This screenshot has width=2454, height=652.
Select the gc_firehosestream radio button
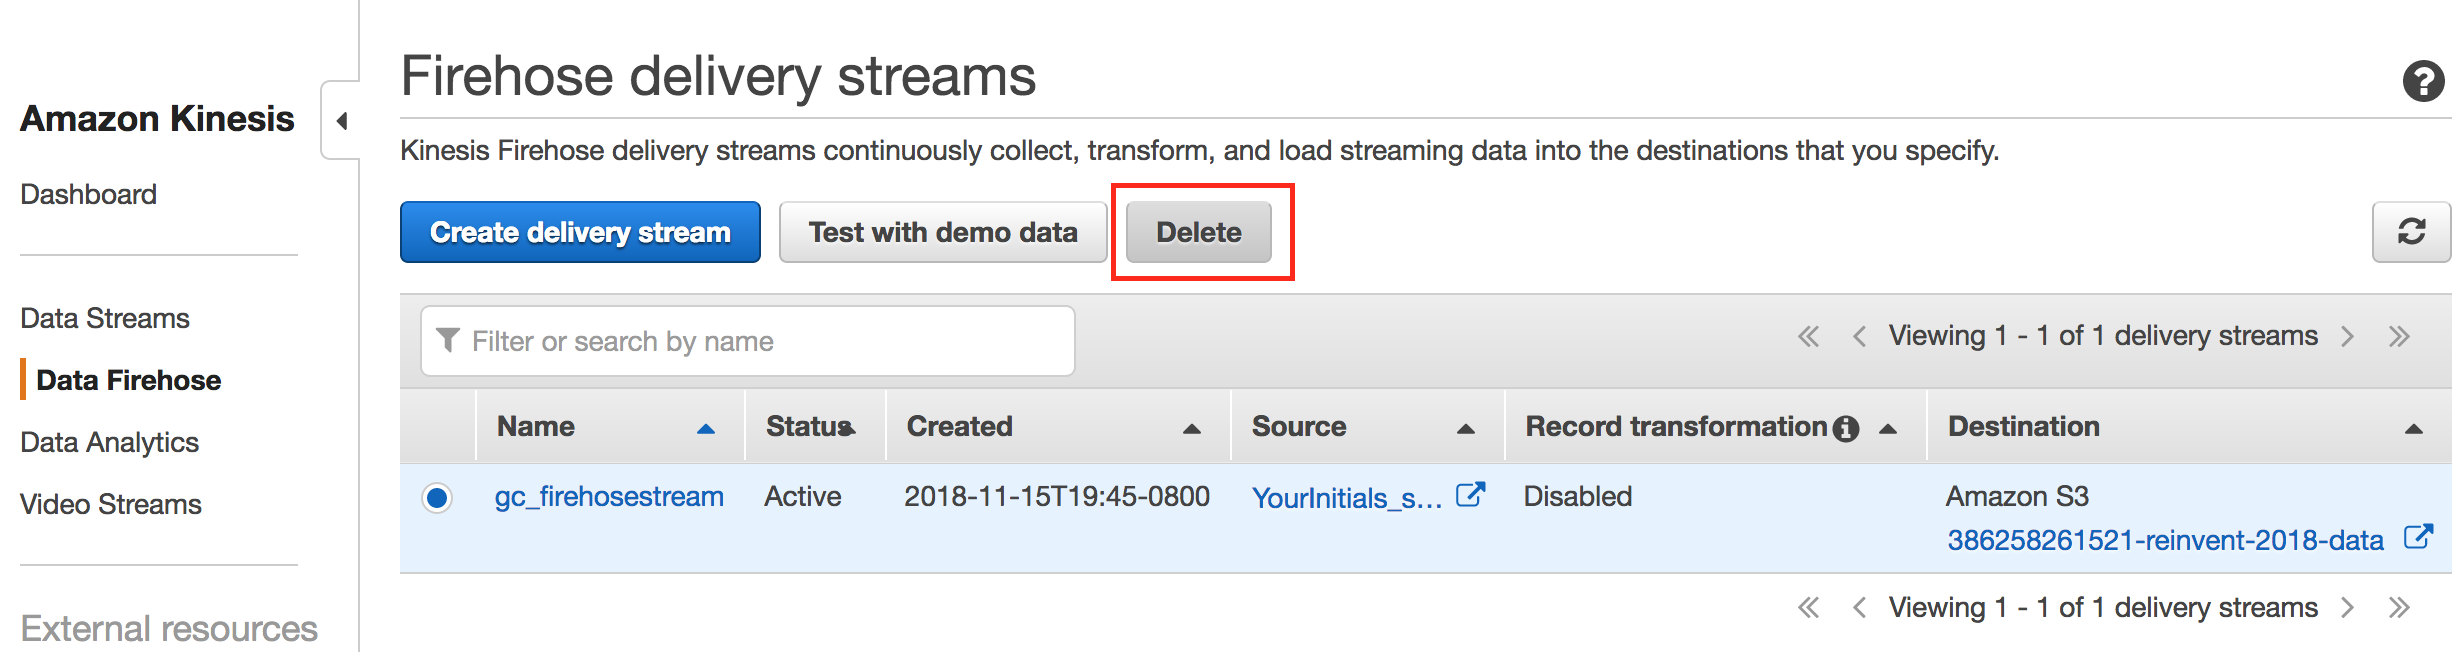(x=437, y=497)
